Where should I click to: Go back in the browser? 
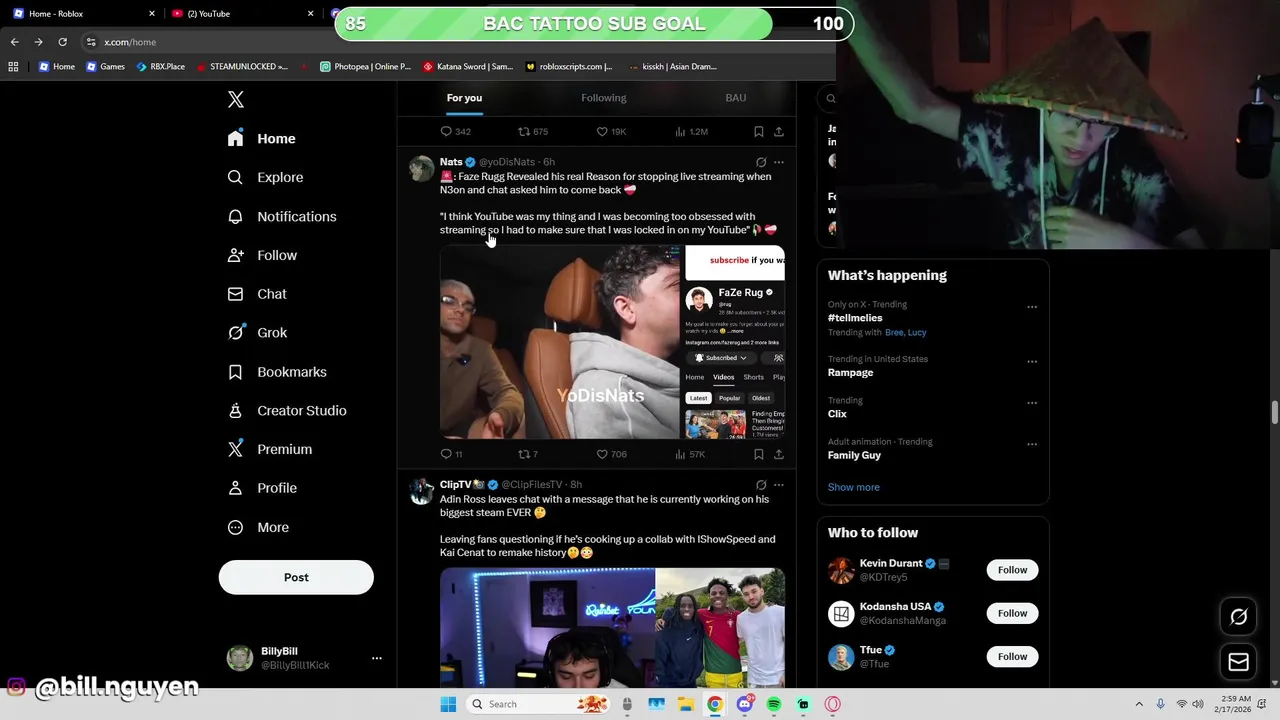(14, 42)
